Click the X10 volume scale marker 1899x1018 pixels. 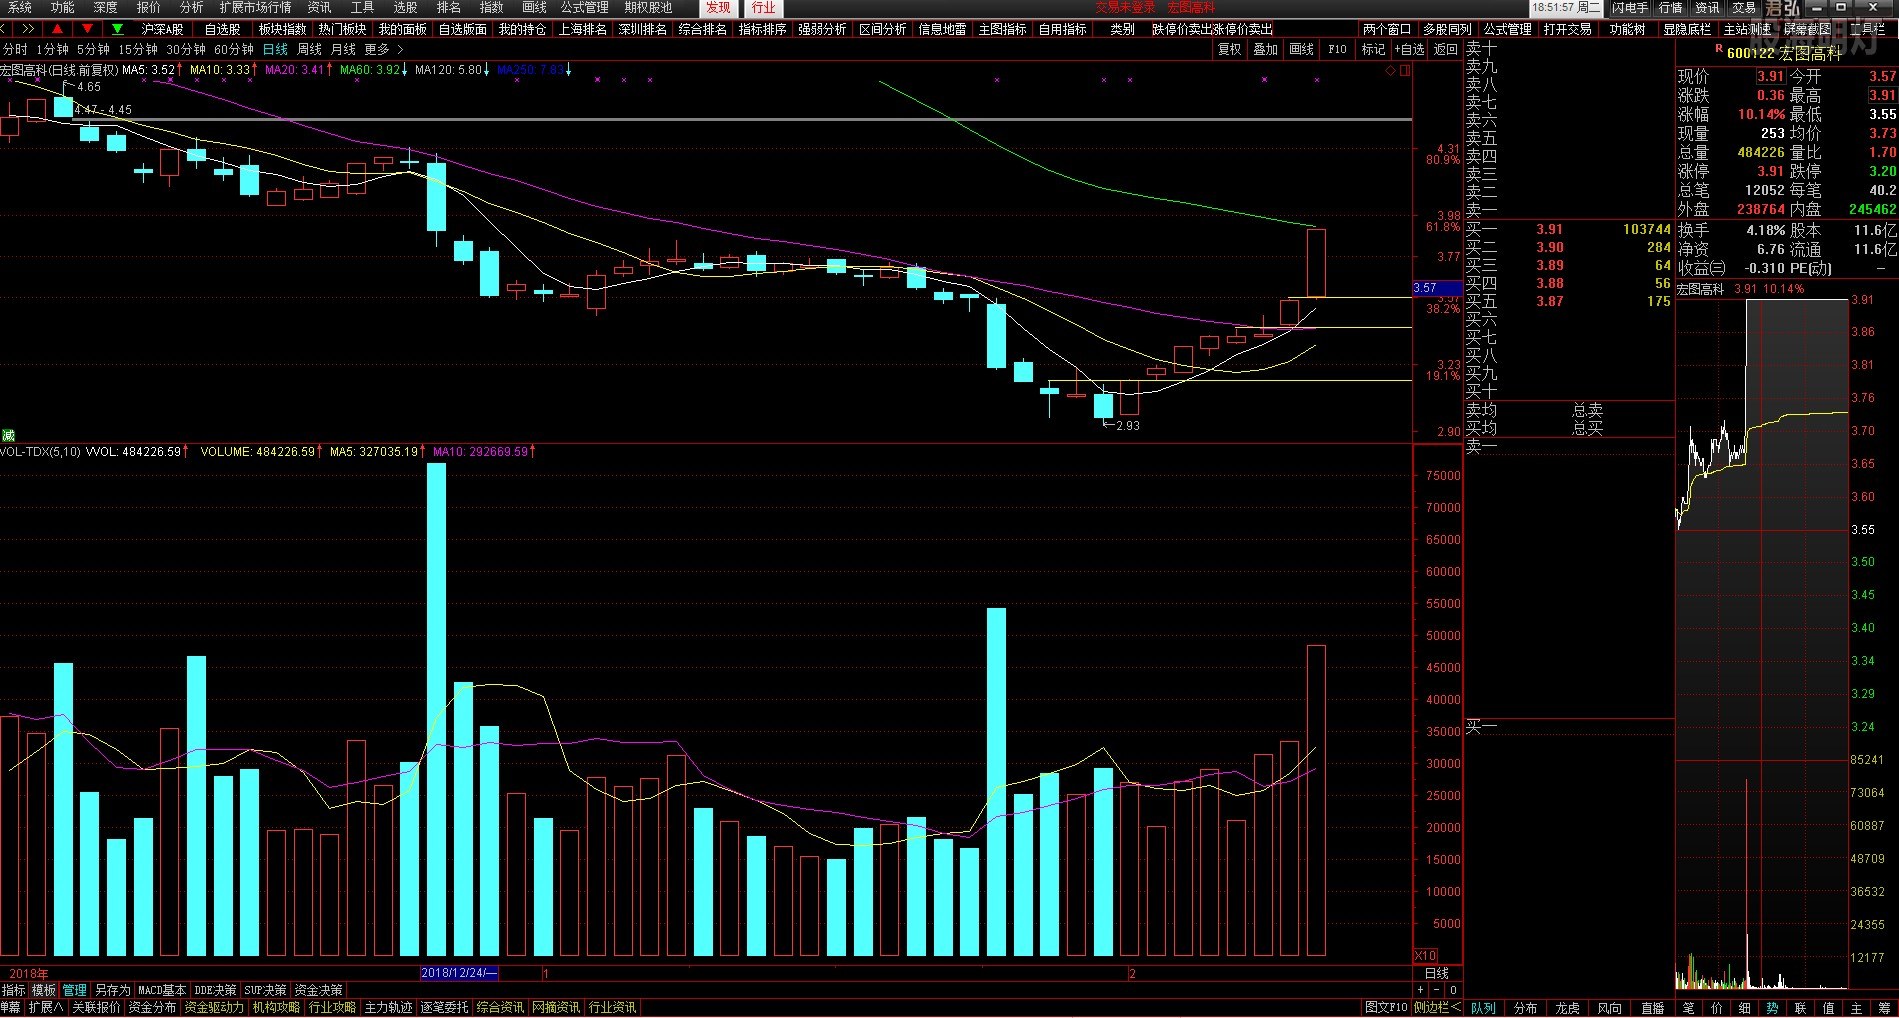pos(1425,955)
